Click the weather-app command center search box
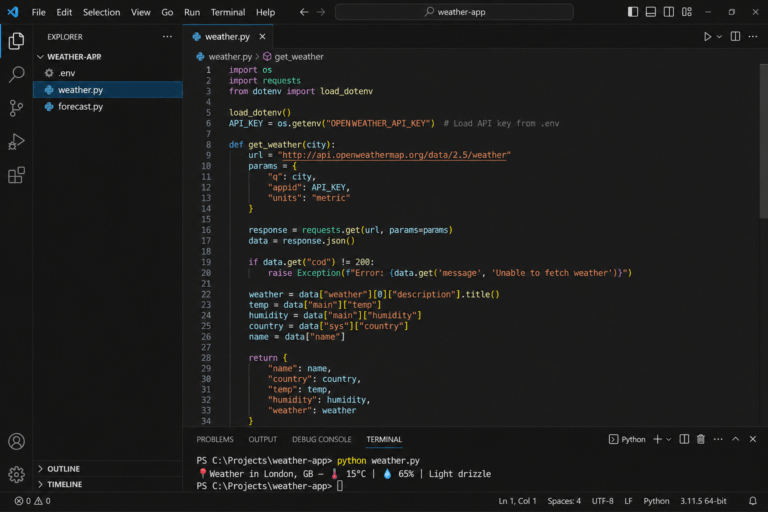 [454, 12]
